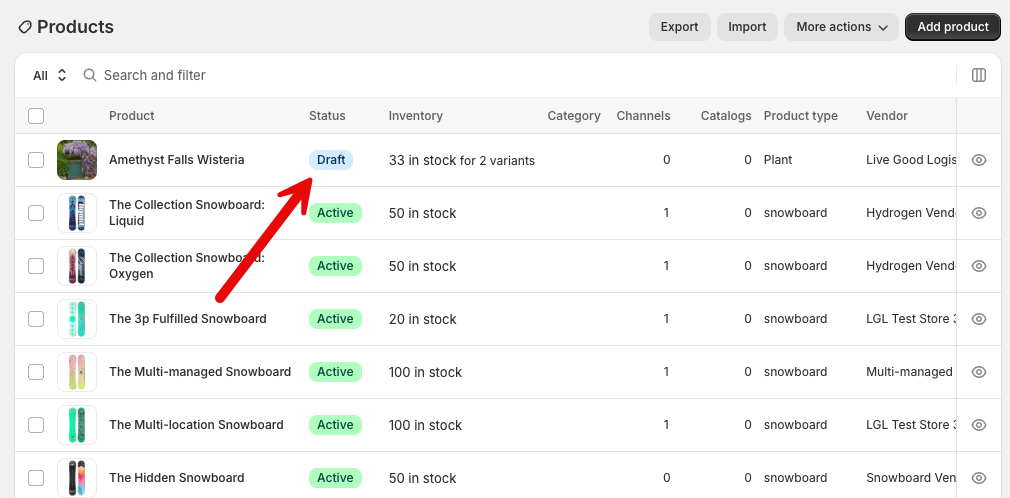Click the Add product button

pyautogui.click(x=953, y=27)
